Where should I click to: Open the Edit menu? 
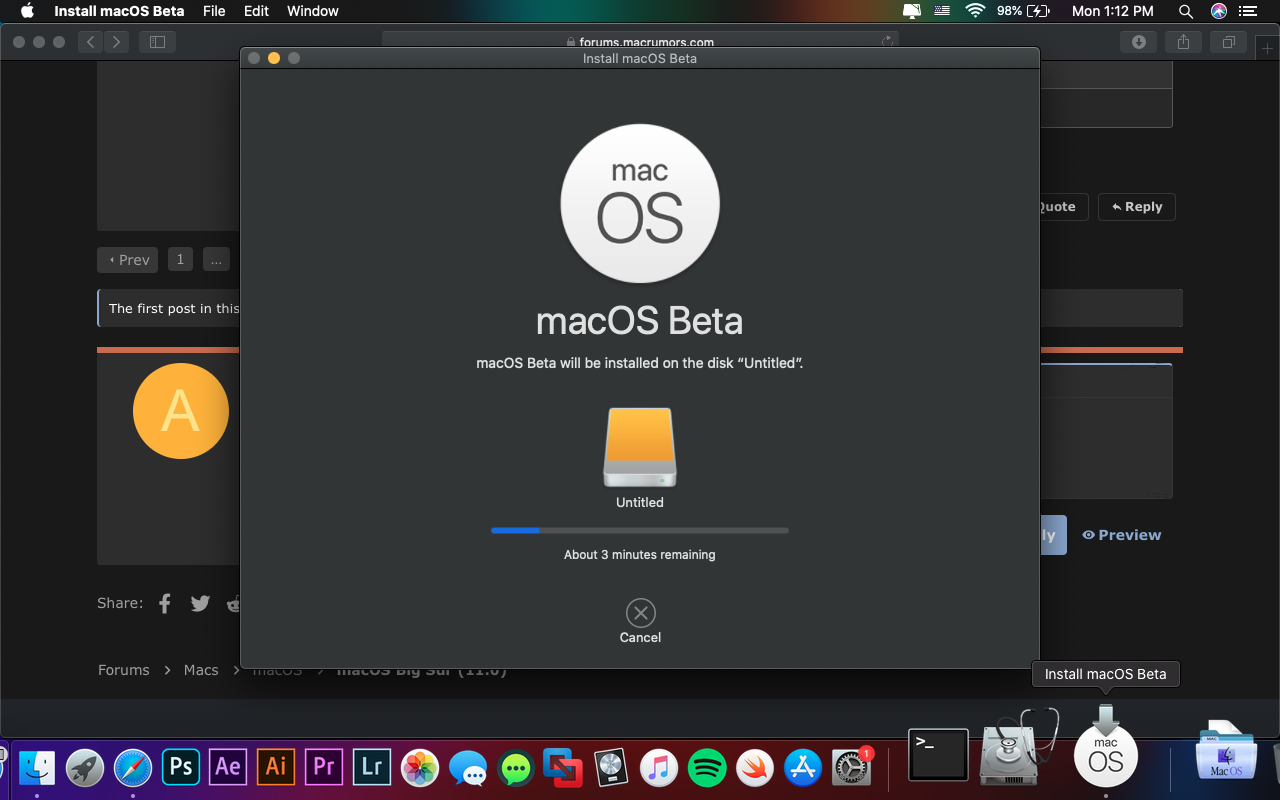pyautogui.click(x=257, y=11)
